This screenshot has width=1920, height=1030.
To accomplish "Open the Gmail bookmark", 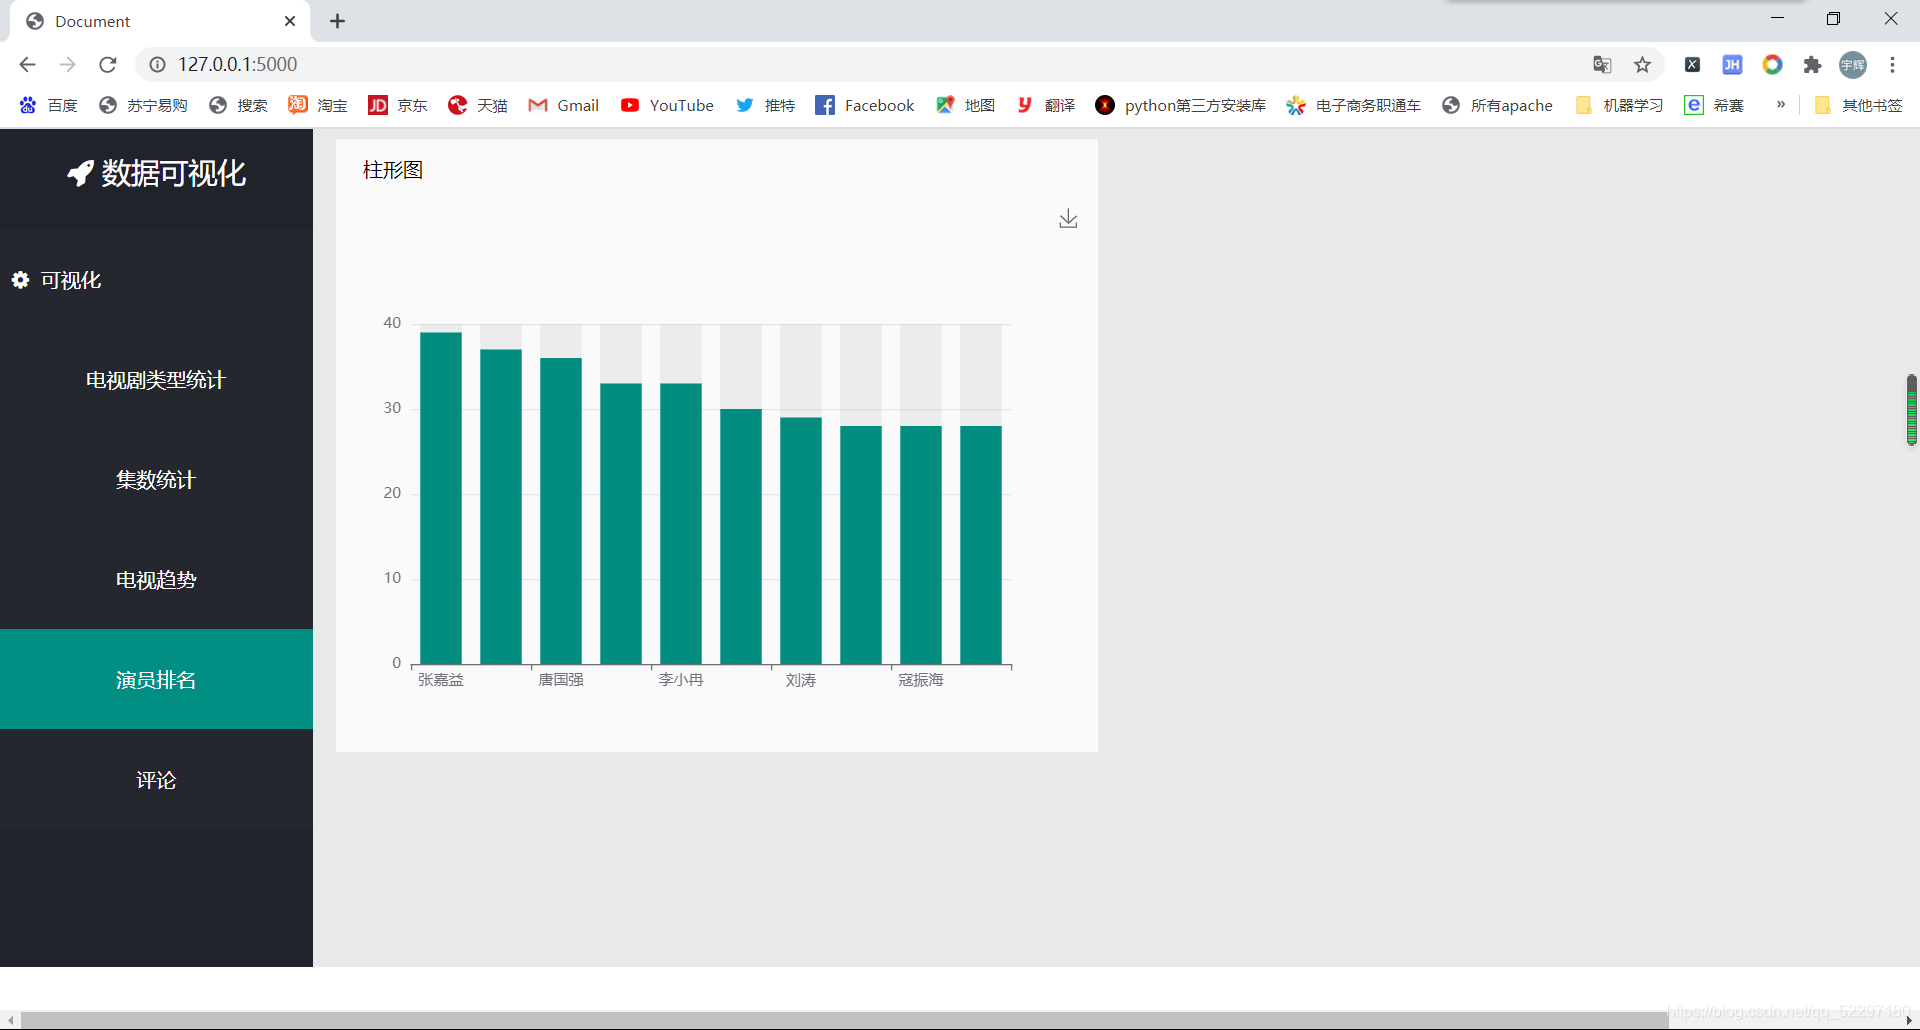I will (x=564, y=105).
